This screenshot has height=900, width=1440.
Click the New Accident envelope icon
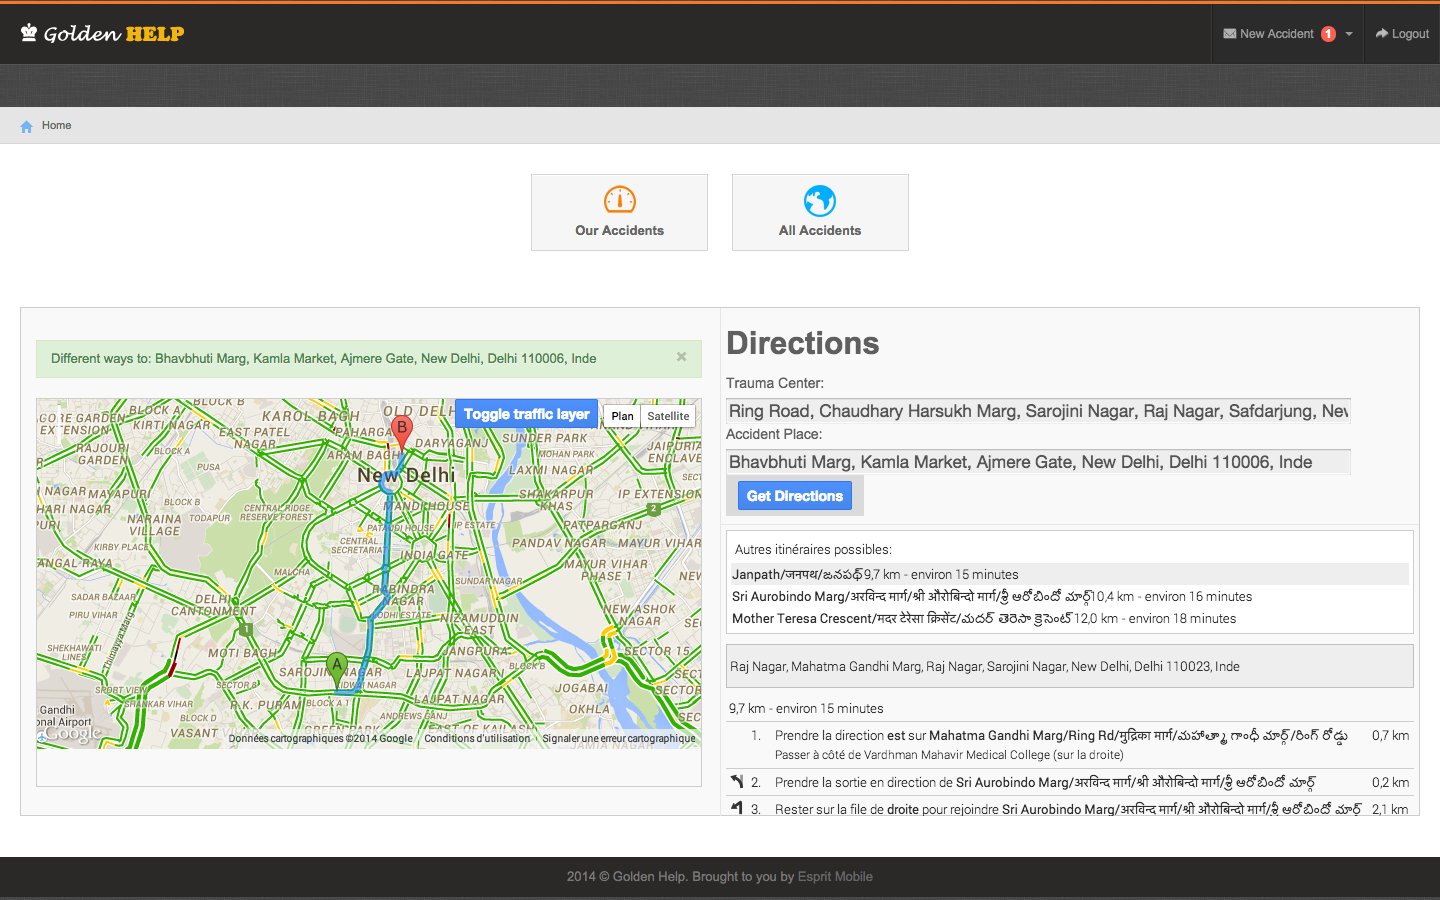pos(1229,34)
